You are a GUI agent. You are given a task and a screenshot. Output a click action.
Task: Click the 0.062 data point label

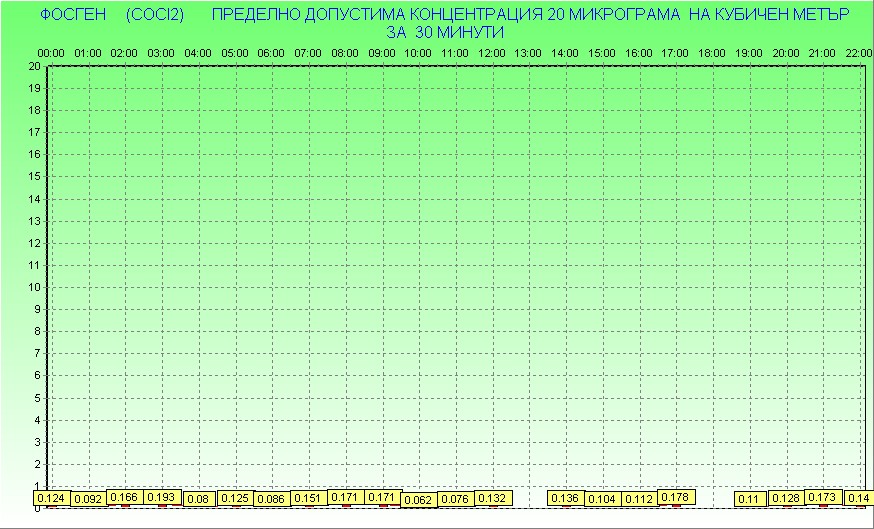(419, 500)
